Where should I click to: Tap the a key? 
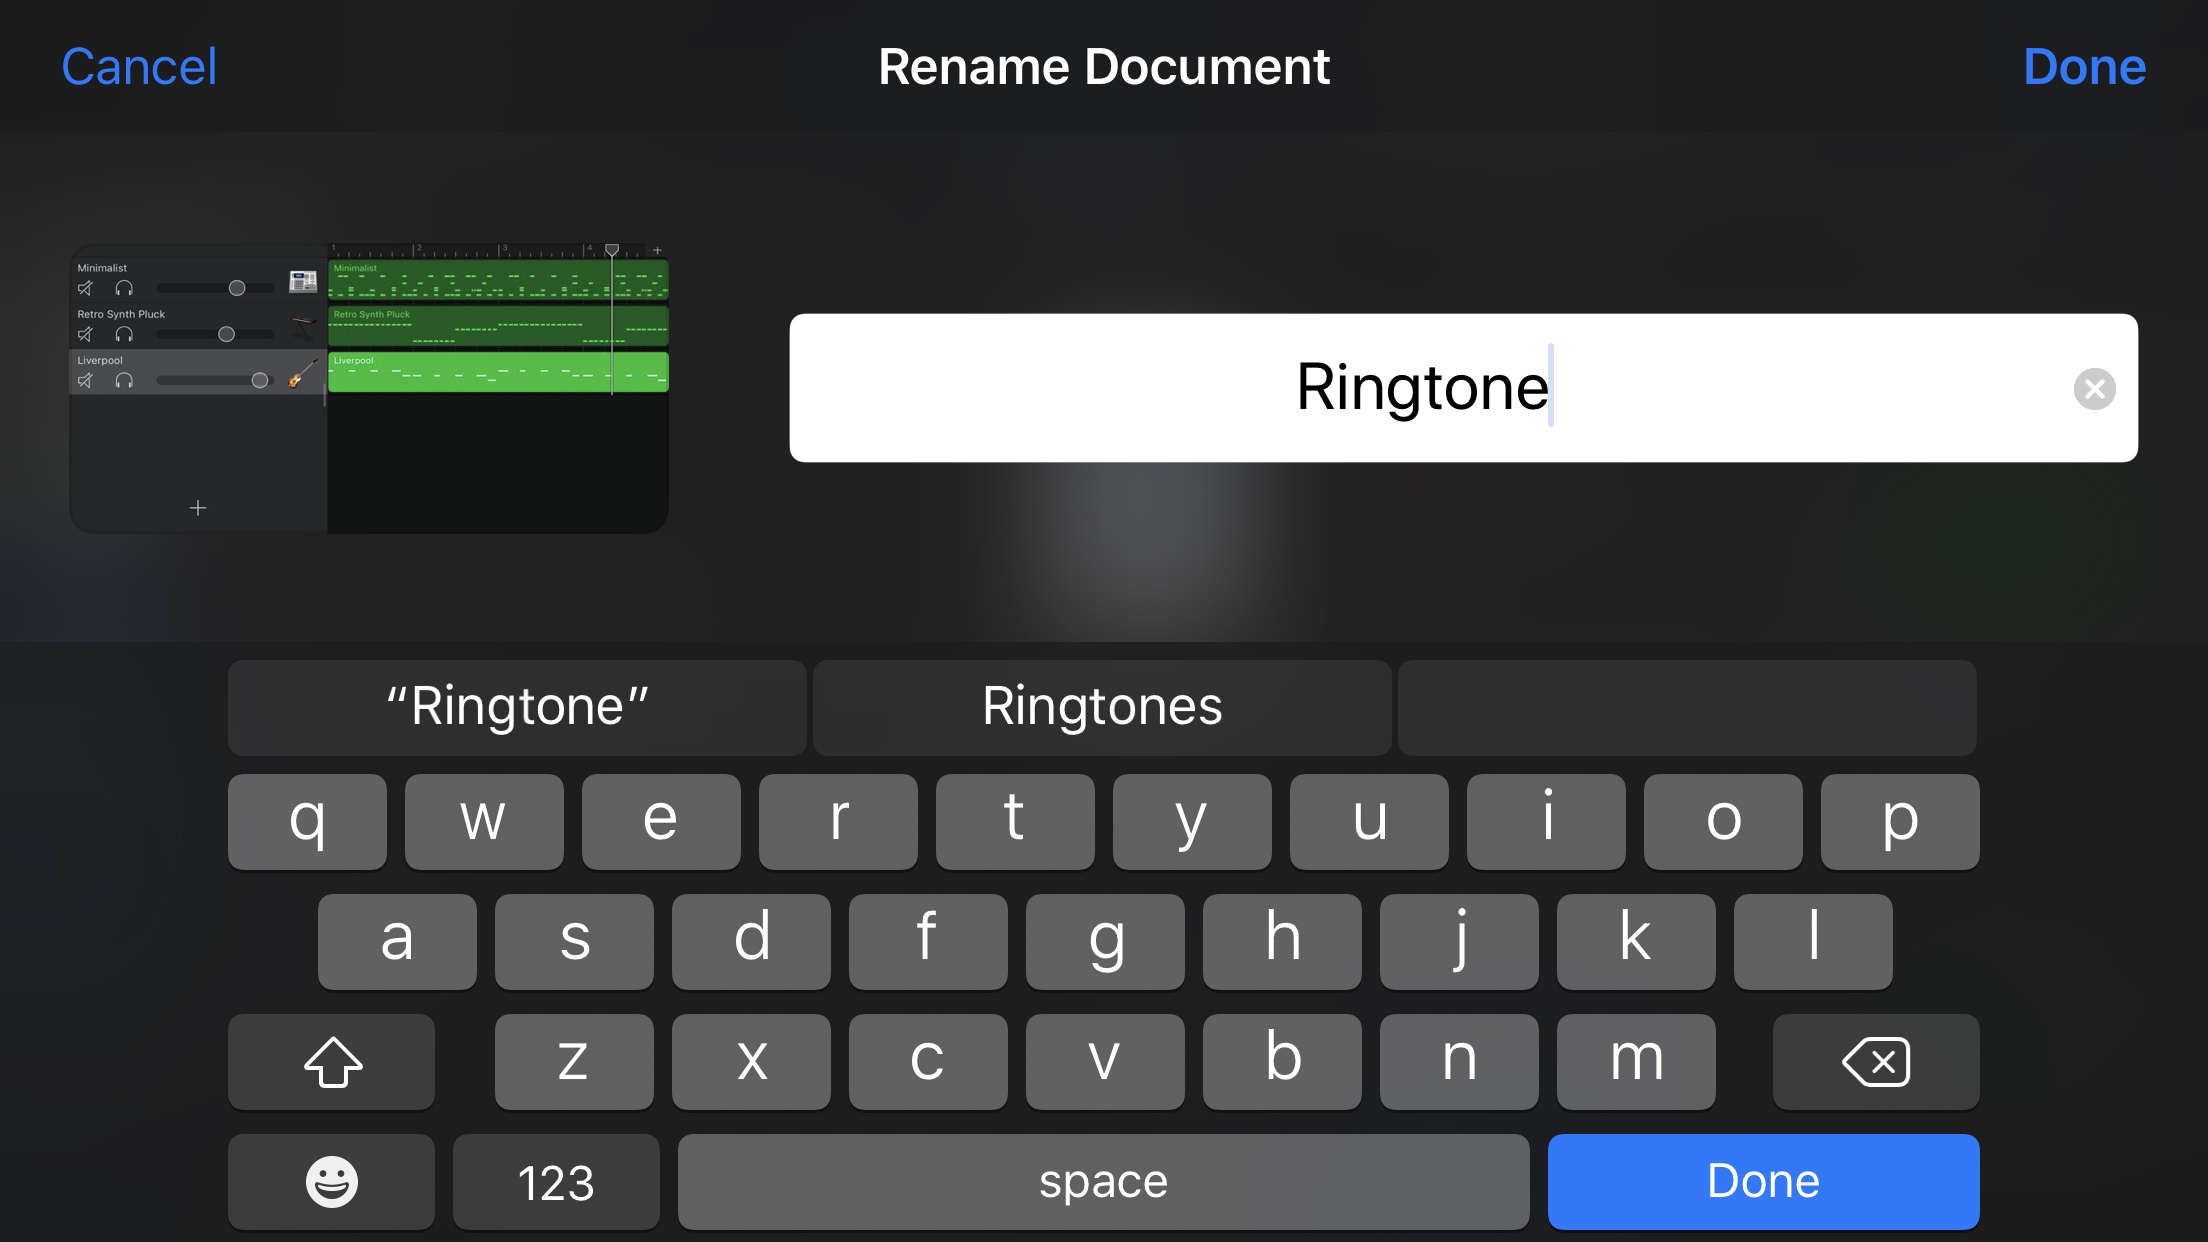coord(397,941)
